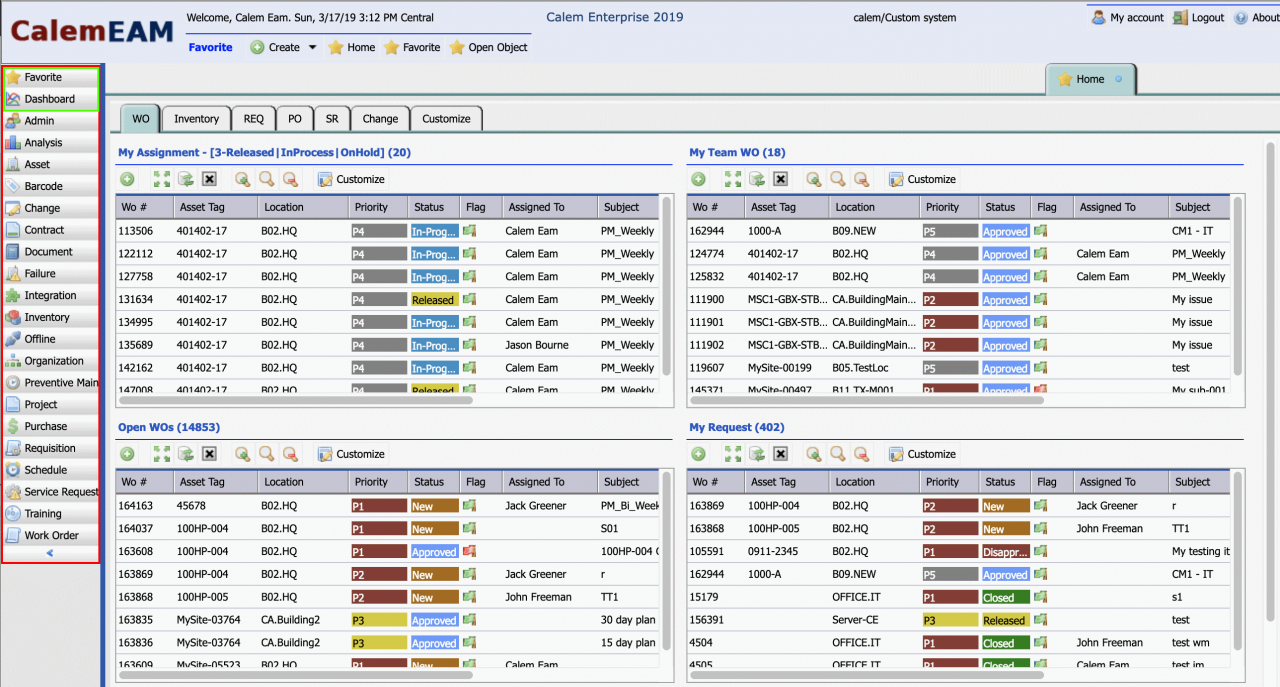The width and height of the screenshot is (1280, 687).
Task: Click the magnifier-plus icon in Open WOs
Action: click(x=242, y=454)
